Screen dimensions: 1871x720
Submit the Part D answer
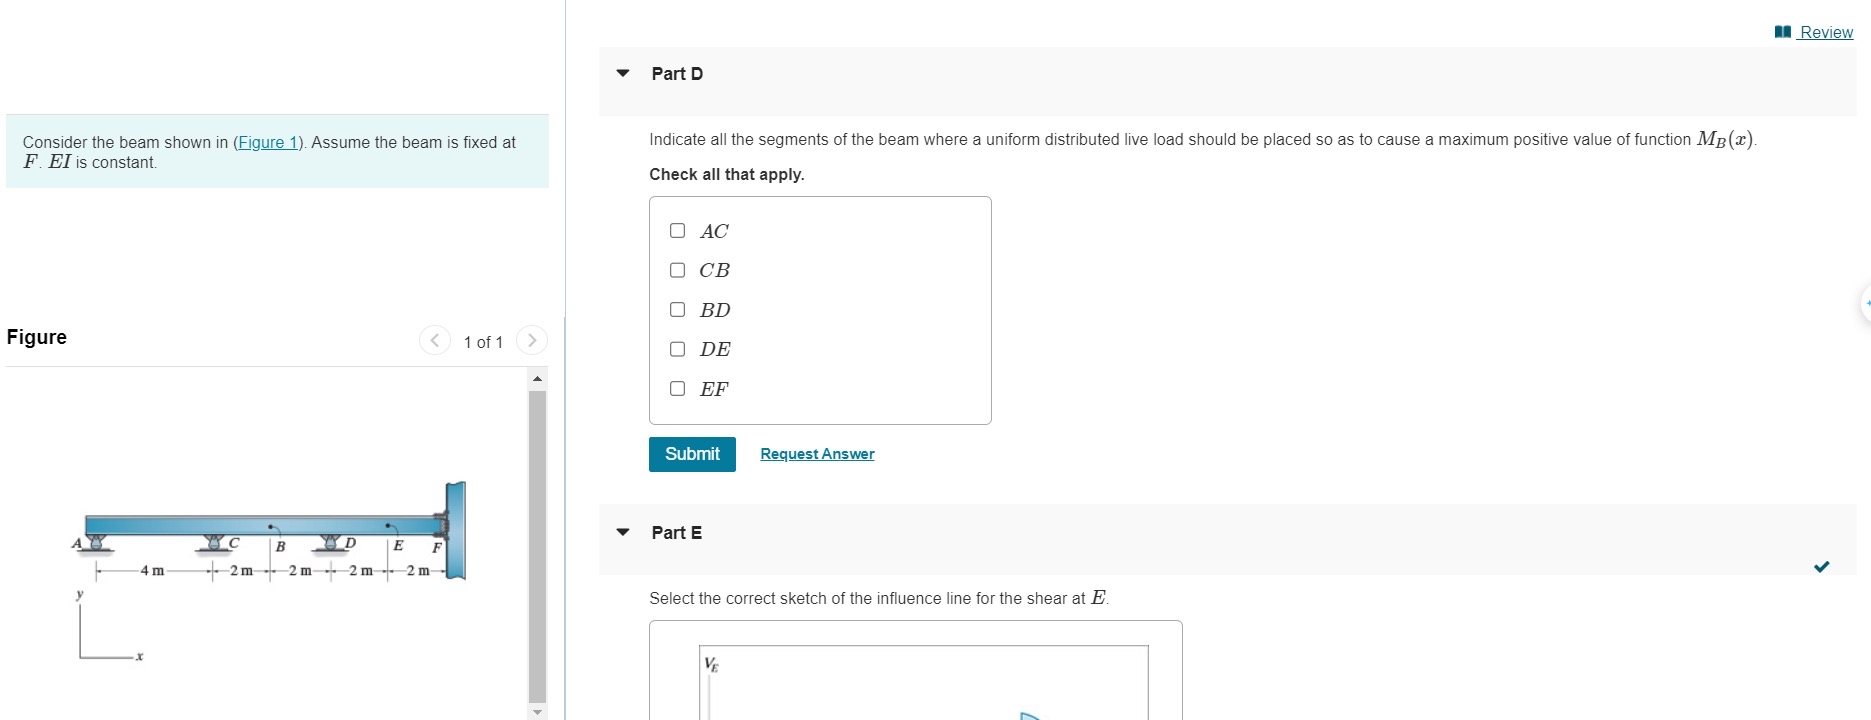pos(691,453)
